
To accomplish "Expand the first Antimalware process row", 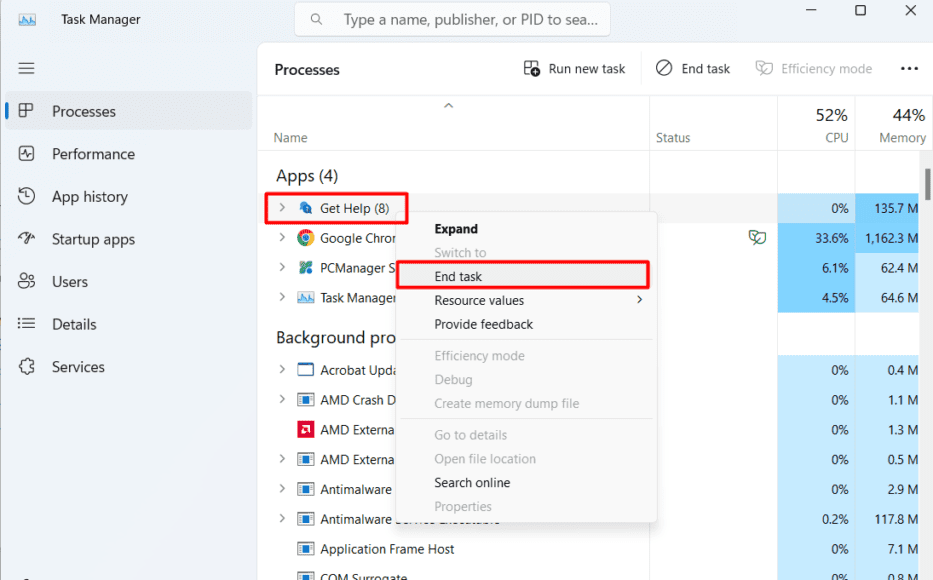I will click(282, 488).
